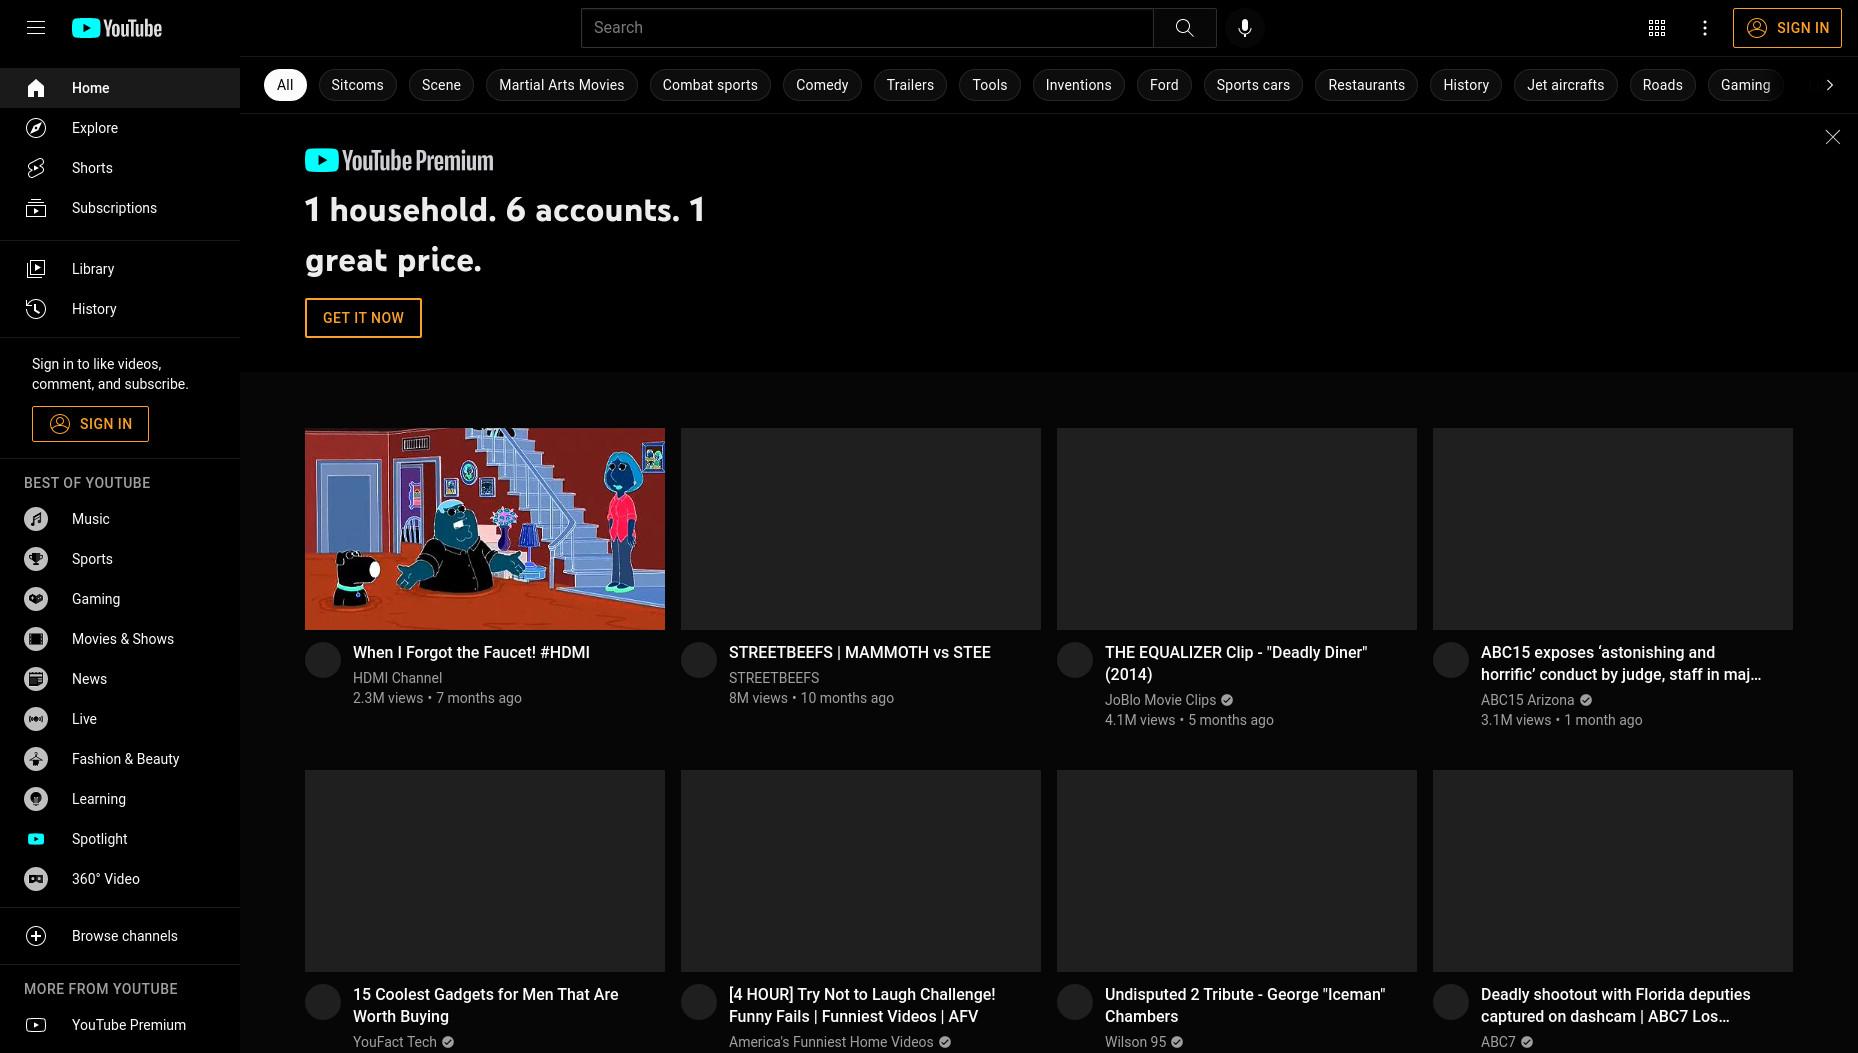The width and height of the screenshot is (1858, 1053).
Task: Open THE EQUALIZER Deadly Diner title
Action: [1236, 663]
